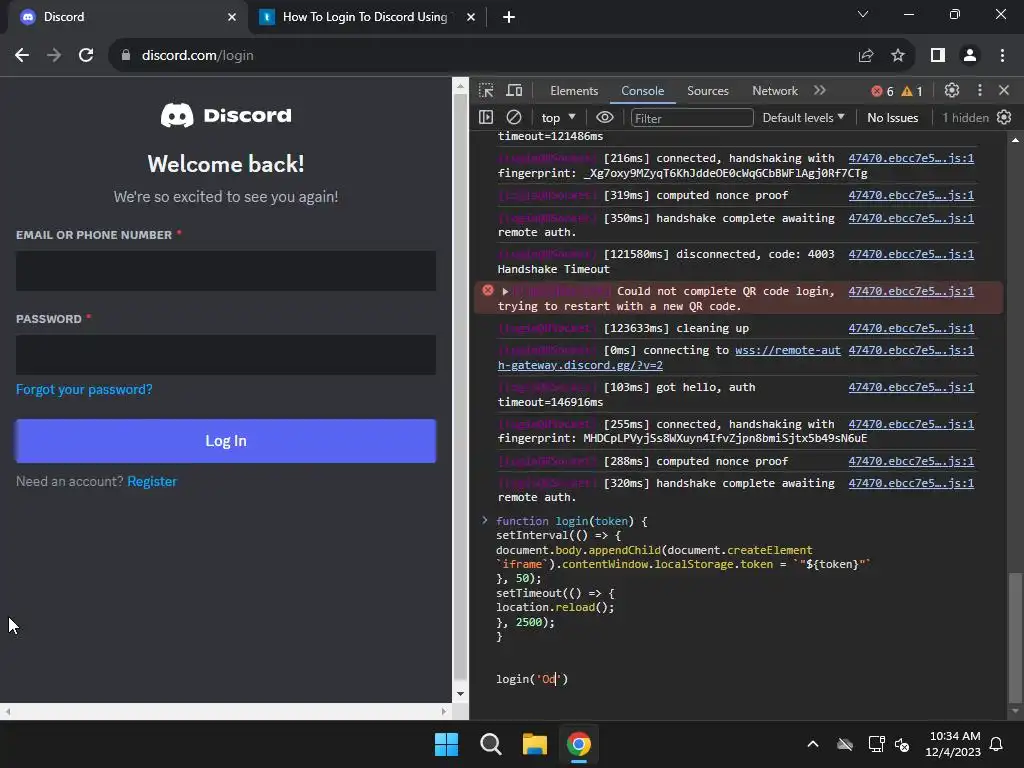Focus the console Filter field
1024x768 pixels.
pos(692,118)
